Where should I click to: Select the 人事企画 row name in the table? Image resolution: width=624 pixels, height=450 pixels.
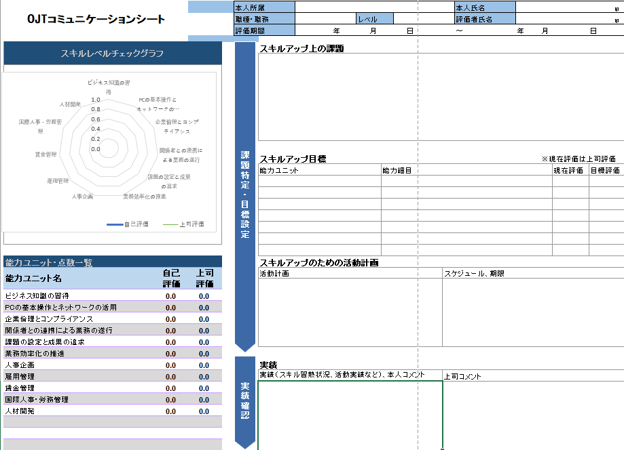coord(20,365)
